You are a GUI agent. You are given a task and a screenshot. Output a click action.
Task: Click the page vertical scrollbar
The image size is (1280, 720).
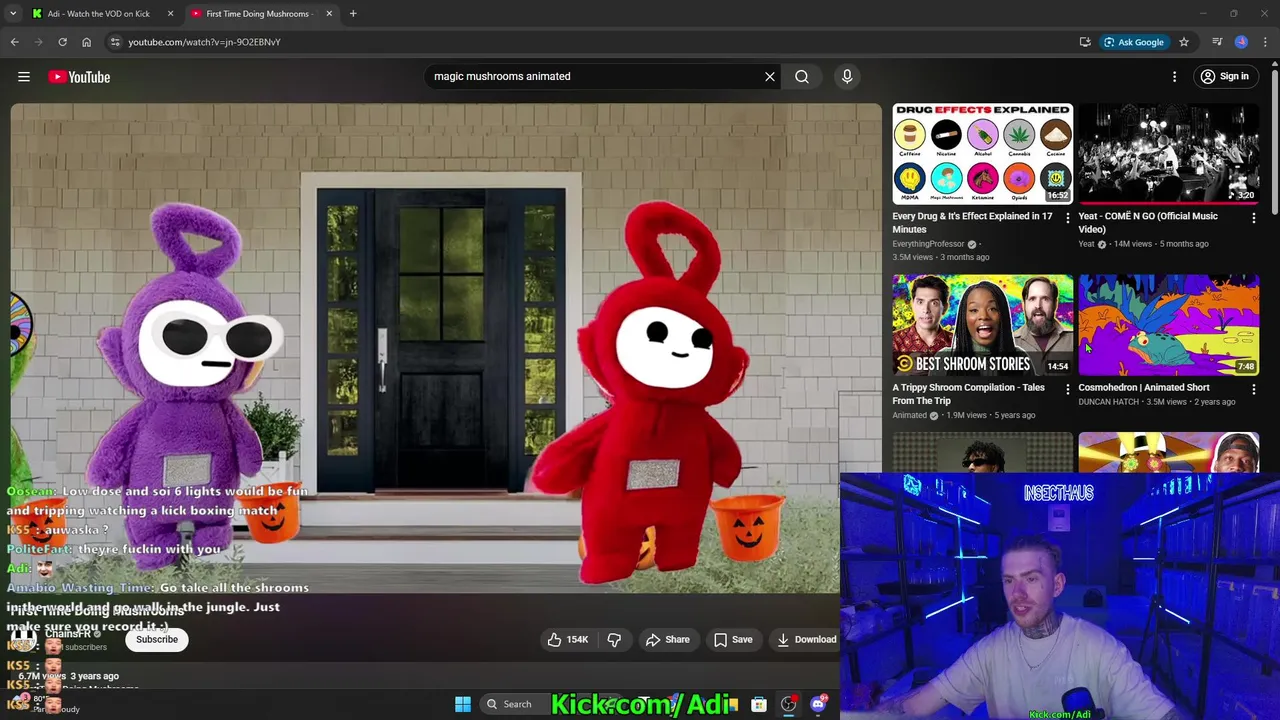(x=1274, y=140)
